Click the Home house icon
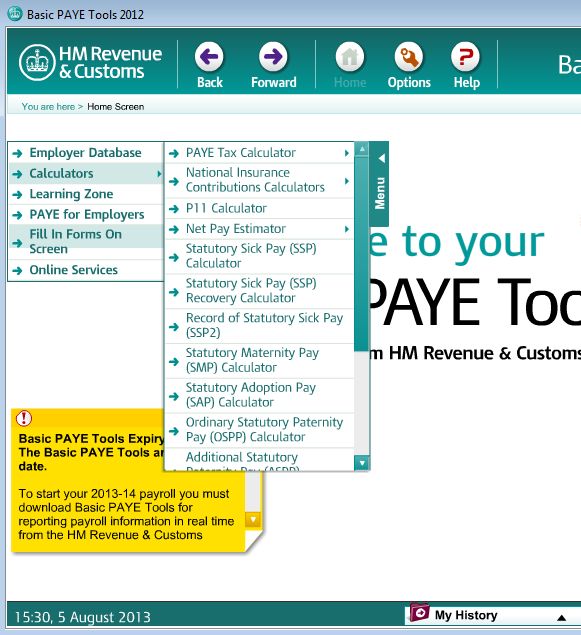Screen dimensions: 581x635 [x=350, y=56]
